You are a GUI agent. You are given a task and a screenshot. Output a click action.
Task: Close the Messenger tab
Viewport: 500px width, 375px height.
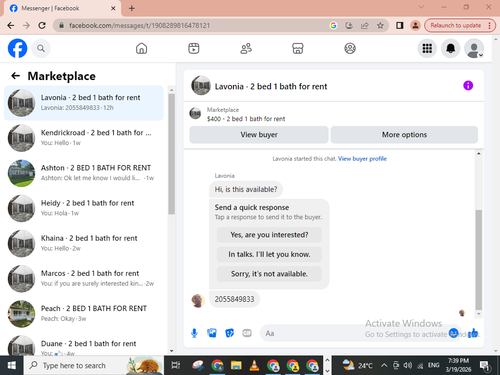113,8
